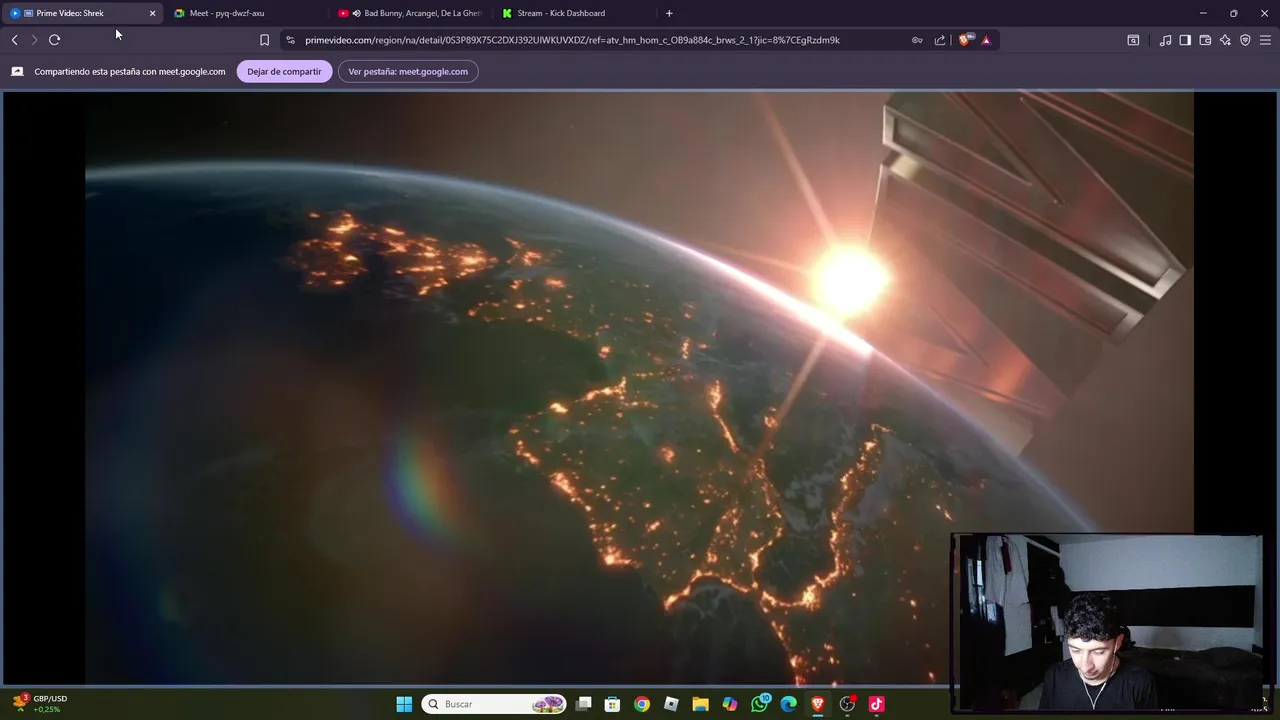This screenshot has height=720, width=1280.
Task: Close the Prime Video: Shrek tab
Action: click(152, 13)
